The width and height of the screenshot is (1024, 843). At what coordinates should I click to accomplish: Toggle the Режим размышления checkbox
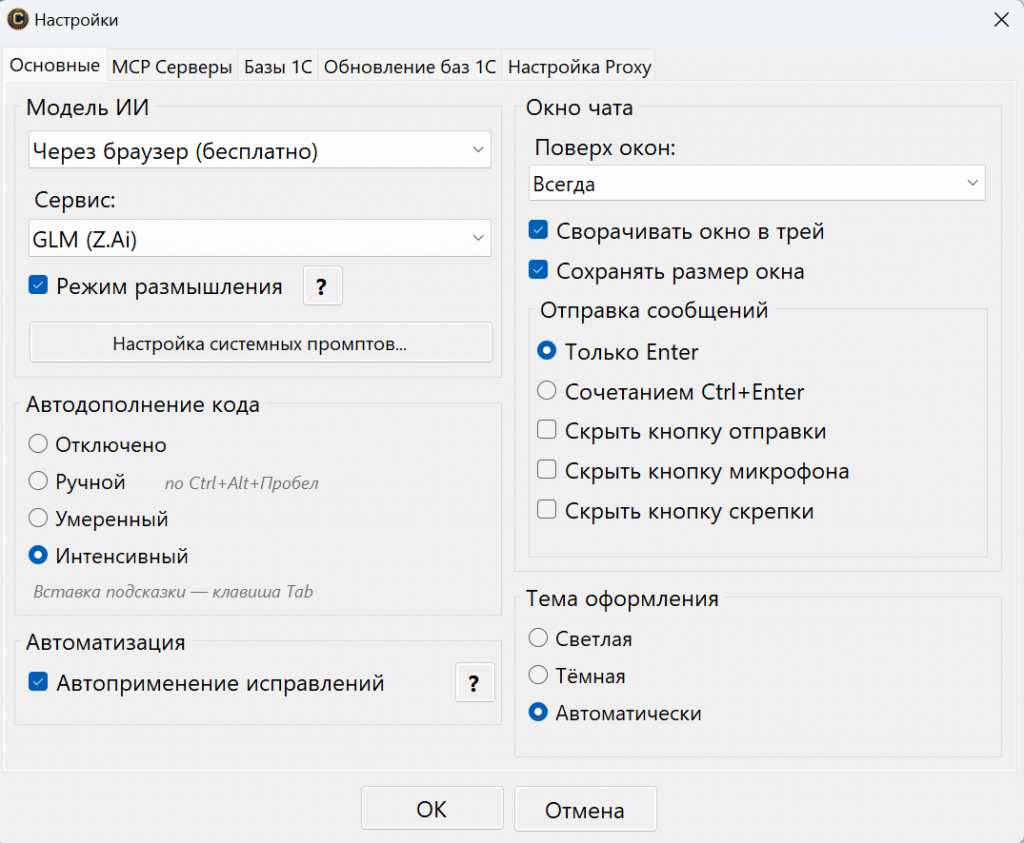[x=38, y=285]
